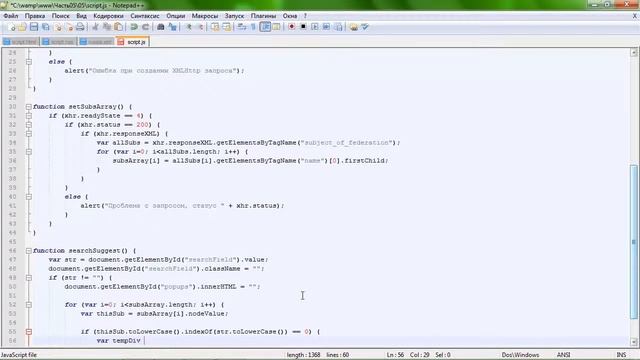
Task: Collapse the subsArray for loop, line 52
Action: 29,304
